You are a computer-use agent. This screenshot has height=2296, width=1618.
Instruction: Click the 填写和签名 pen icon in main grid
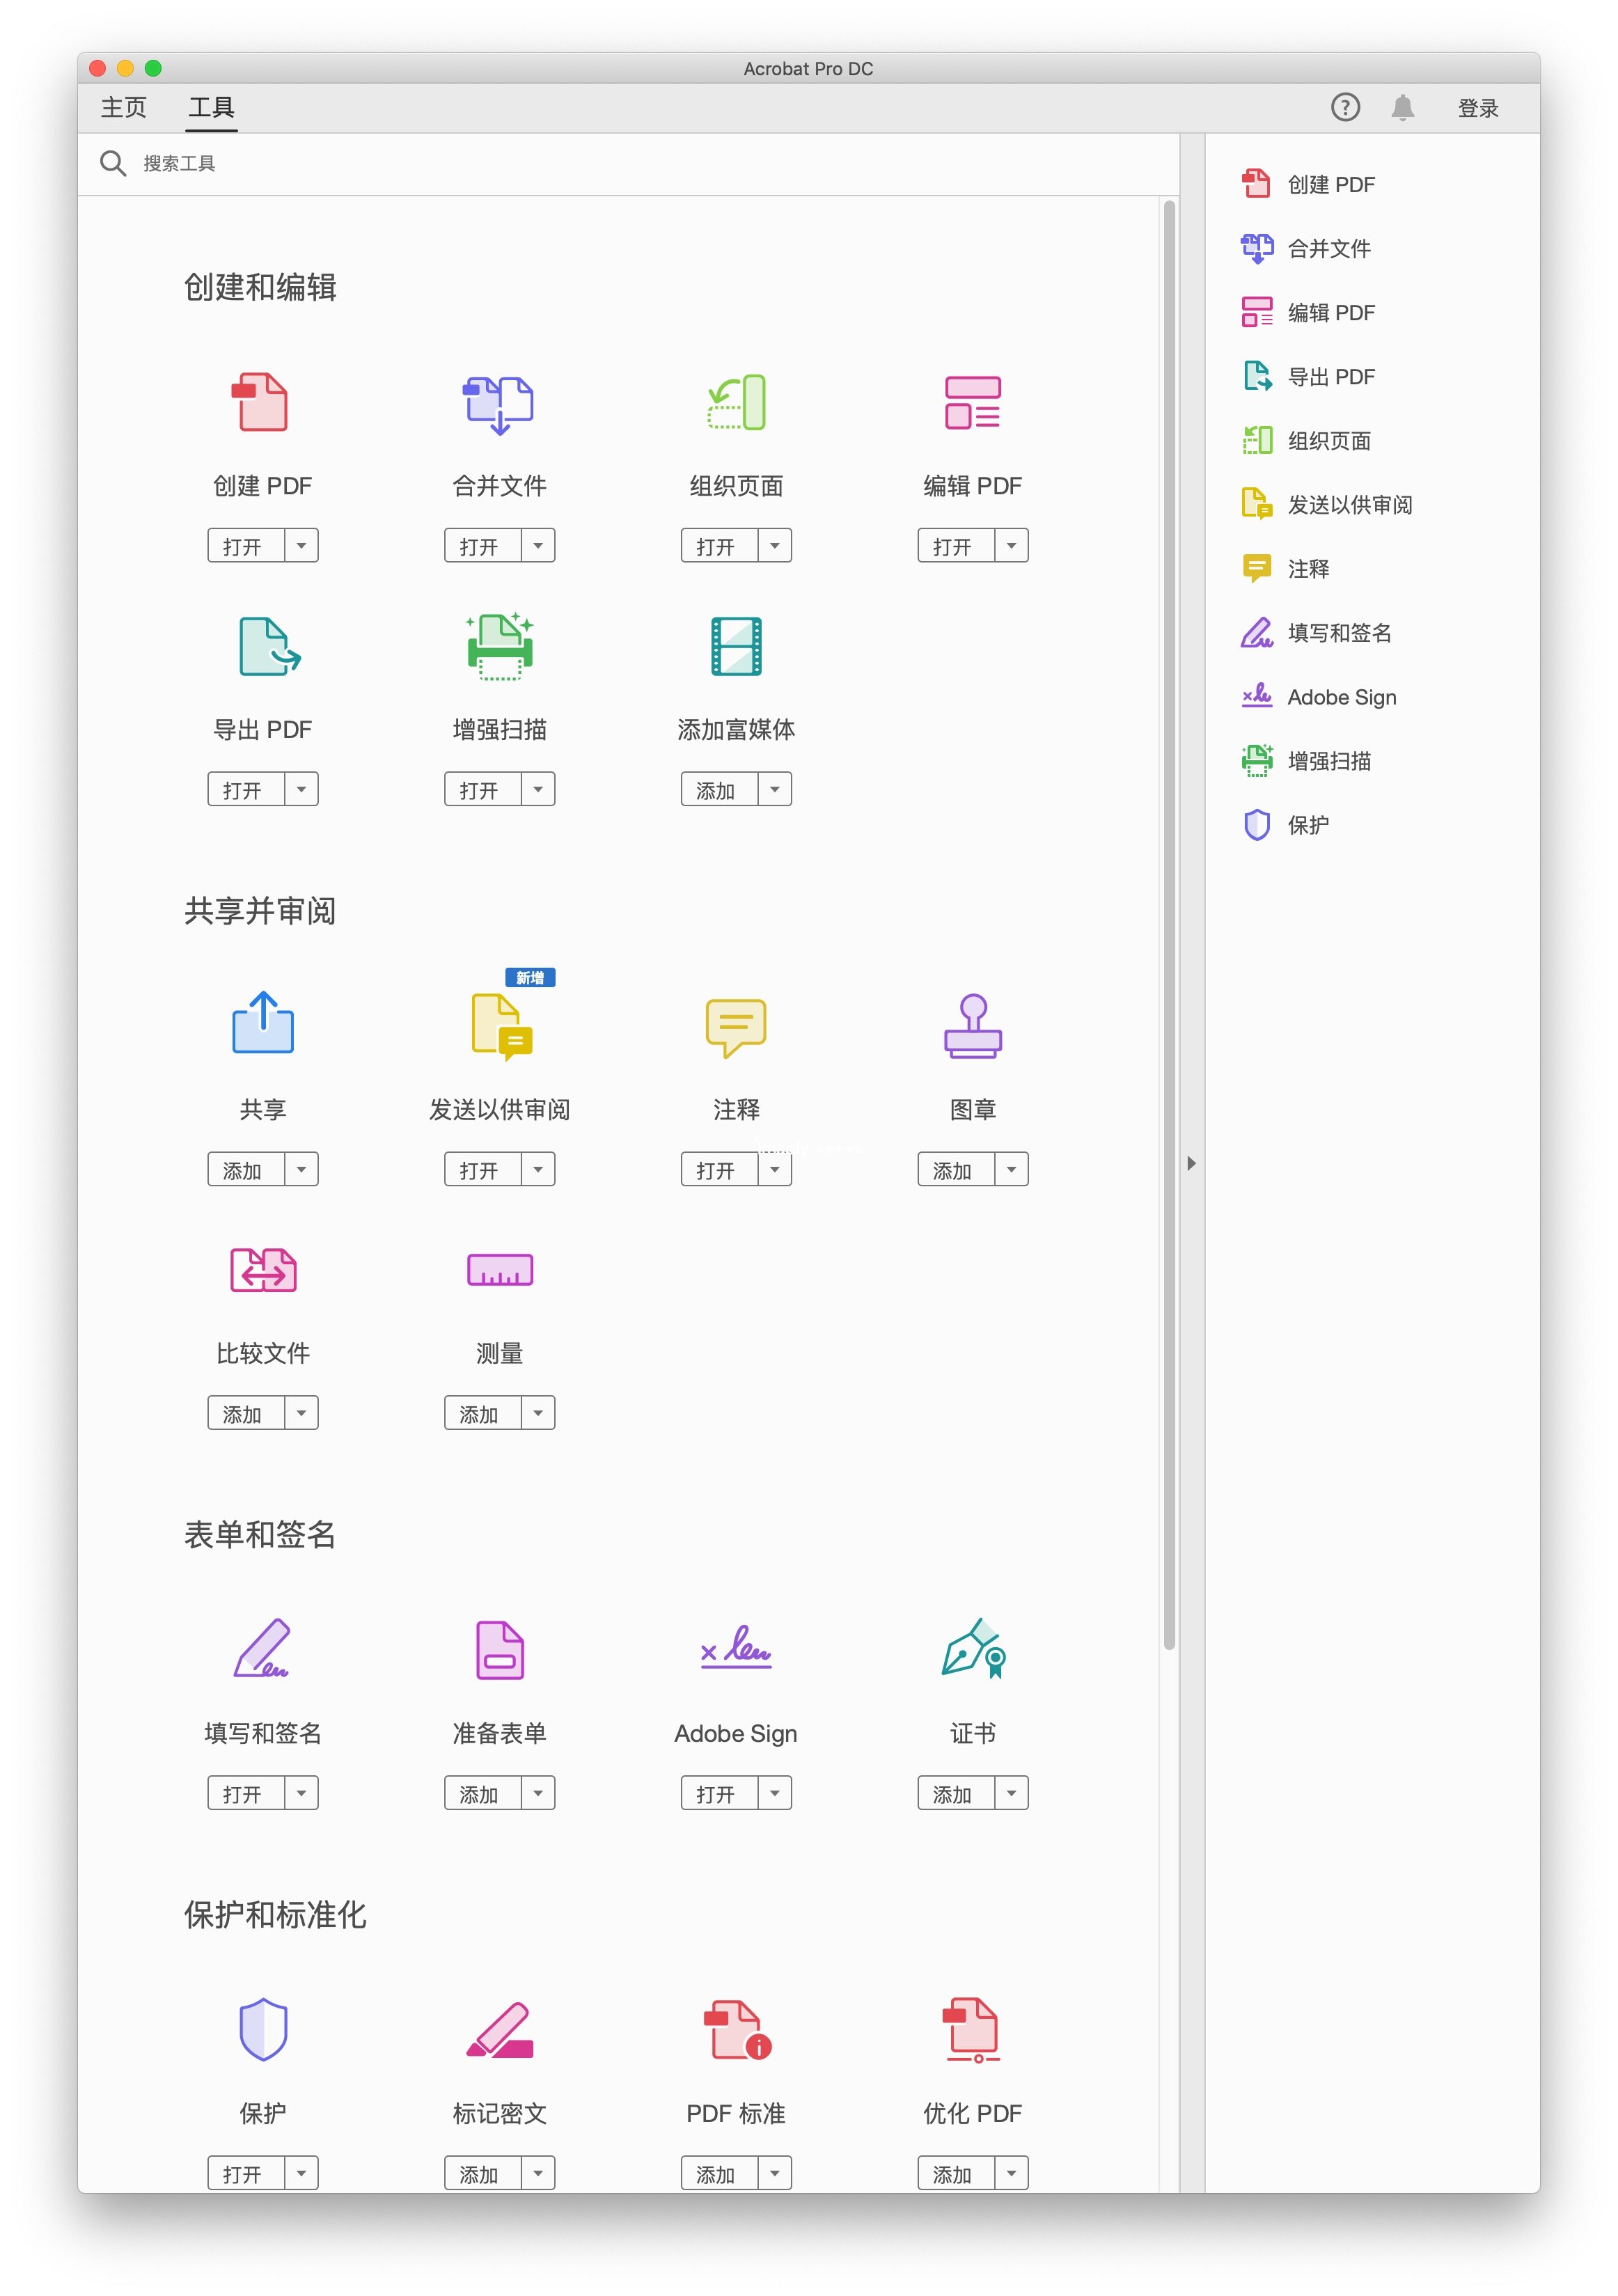tap(262, 1648)
